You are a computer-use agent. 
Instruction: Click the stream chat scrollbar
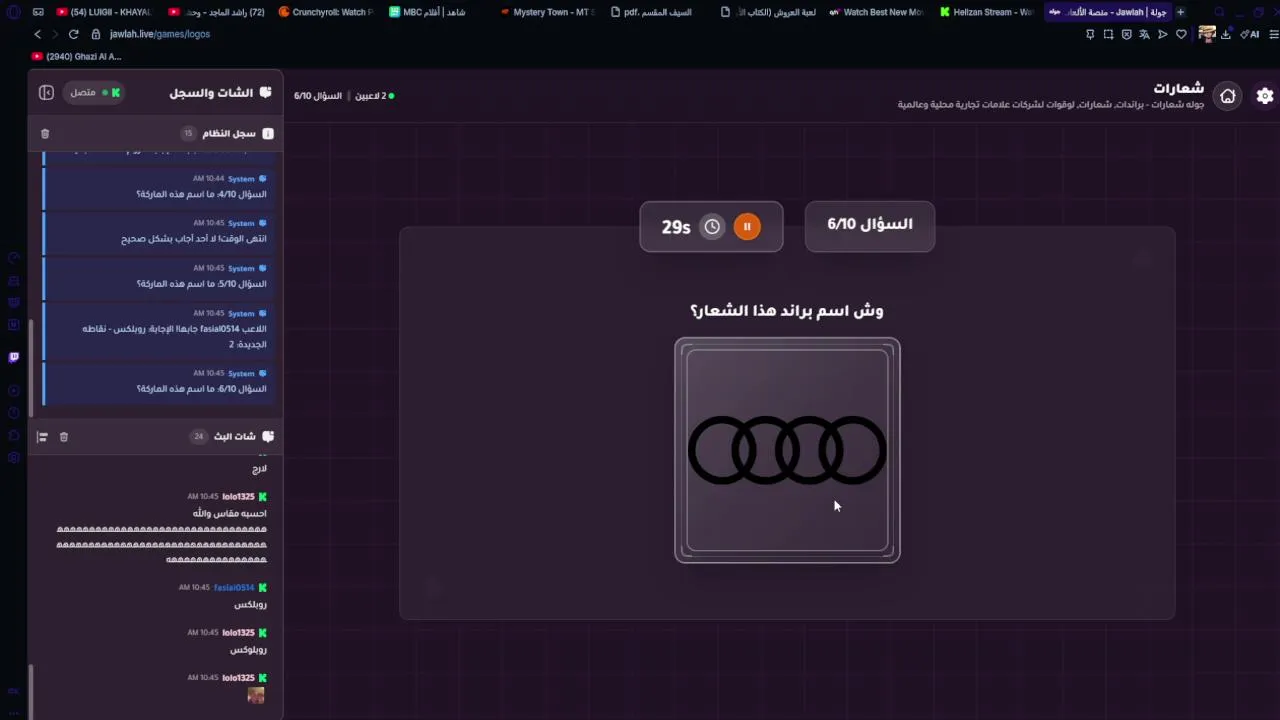click(x=32, y=690)
